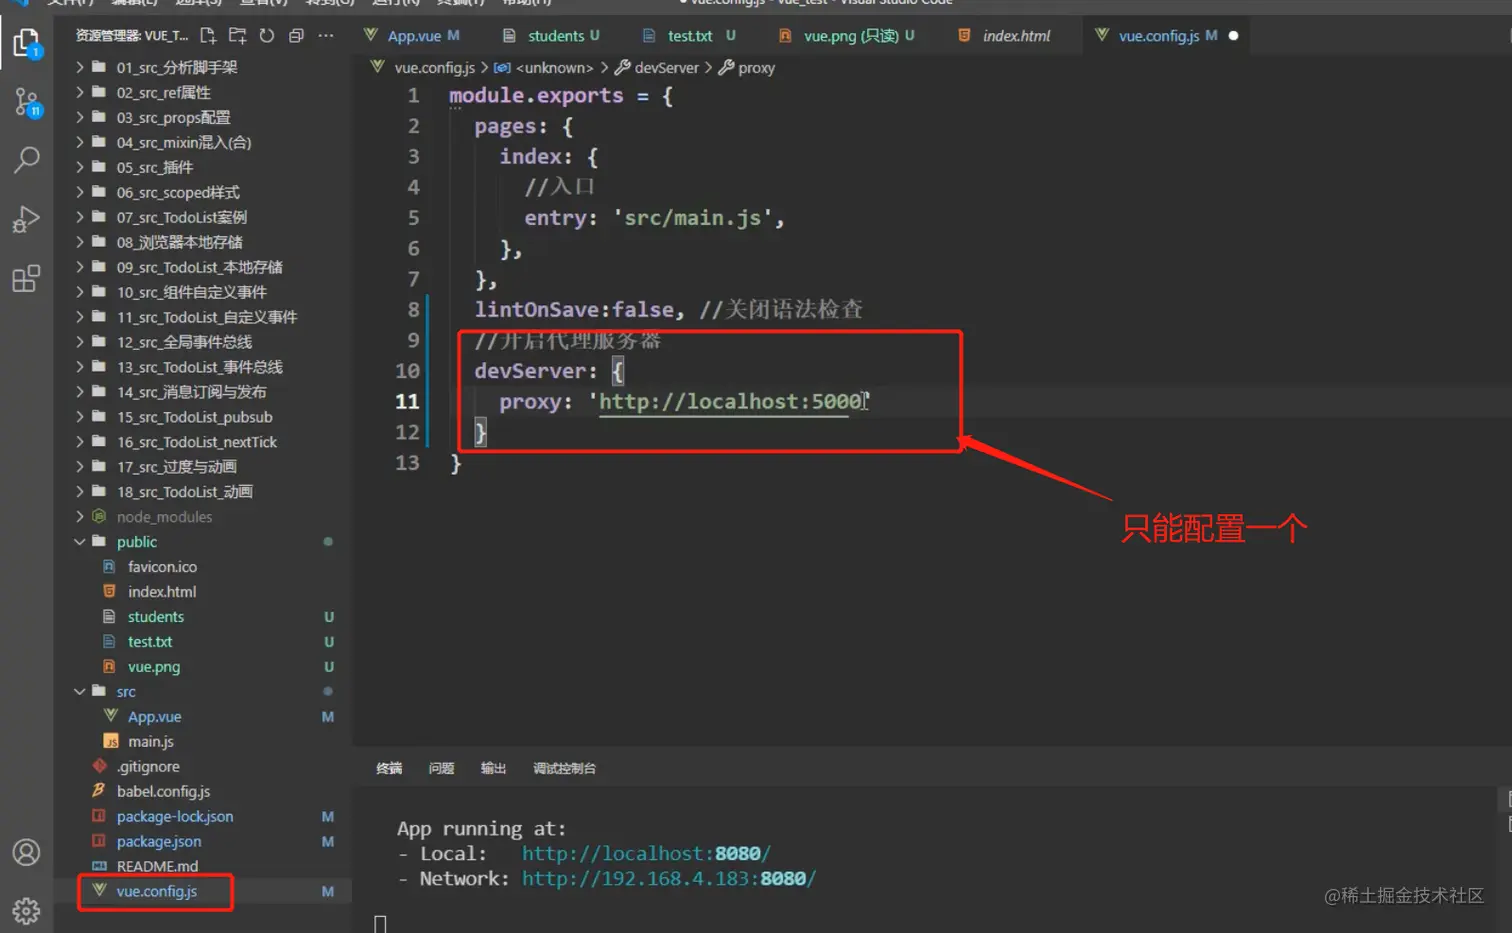
Task: Switch to the 终端 panel tab
Action: coord(389,769)
